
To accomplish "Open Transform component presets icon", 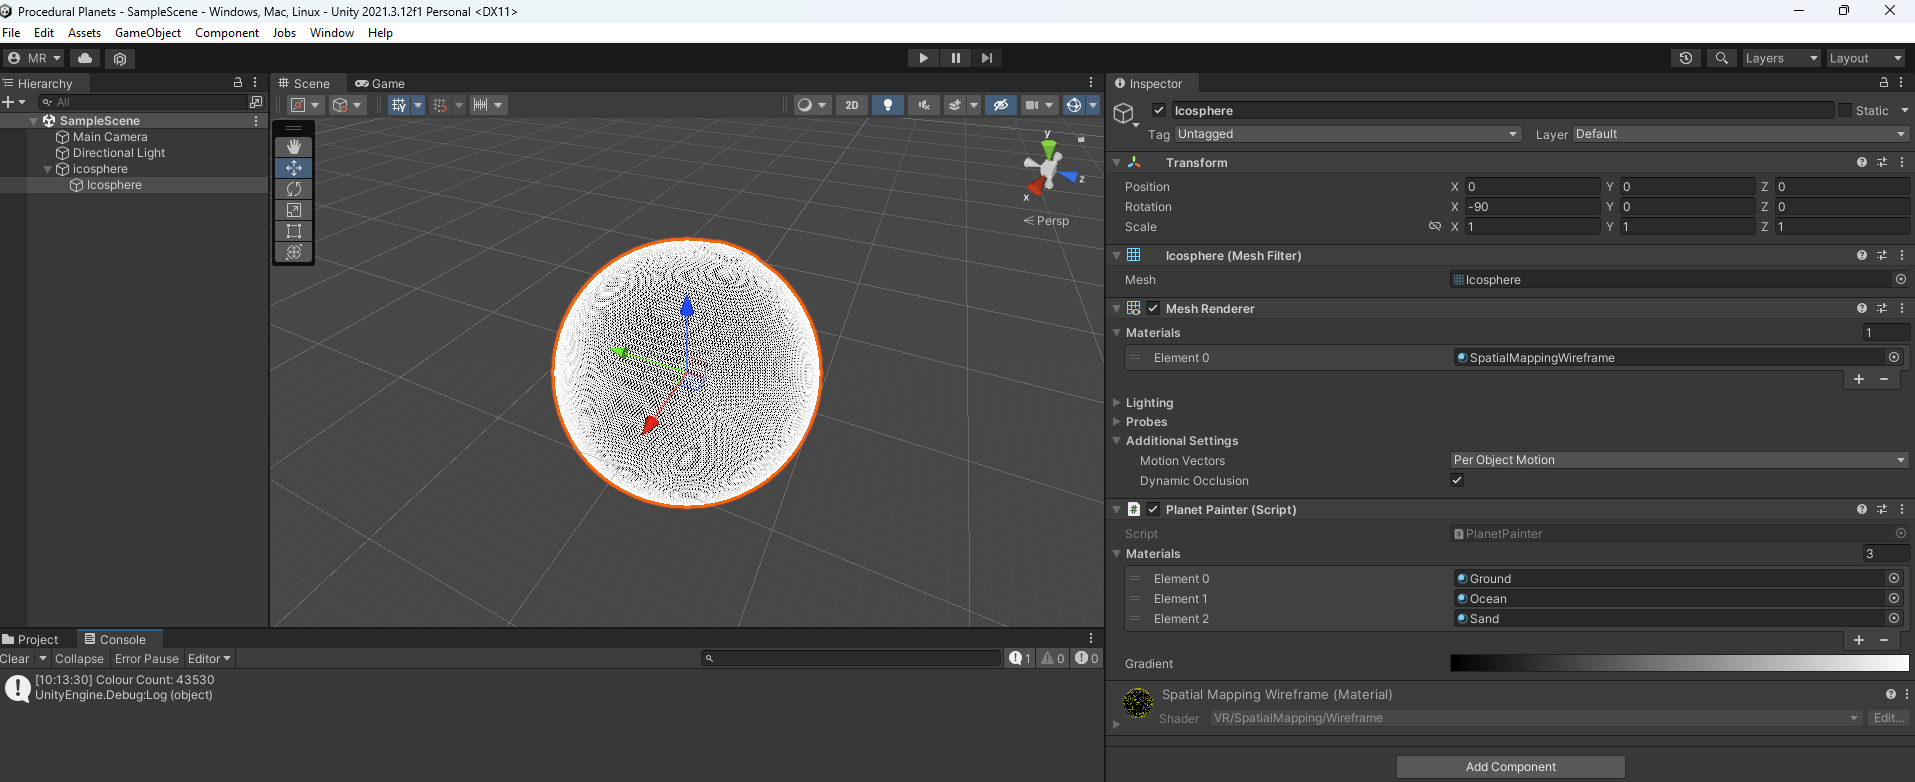I will (1882, 162).
